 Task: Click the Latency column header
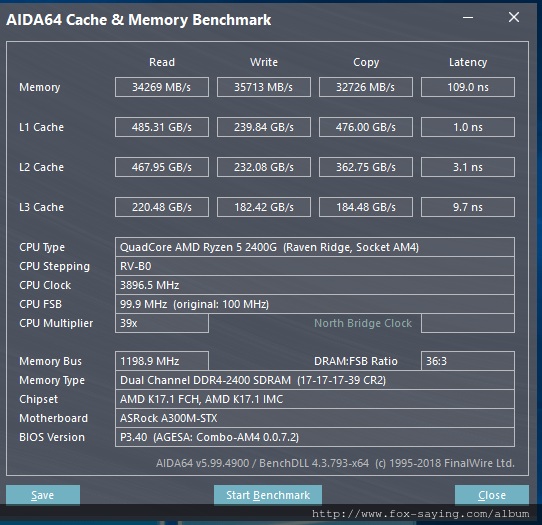click(468, 63)
